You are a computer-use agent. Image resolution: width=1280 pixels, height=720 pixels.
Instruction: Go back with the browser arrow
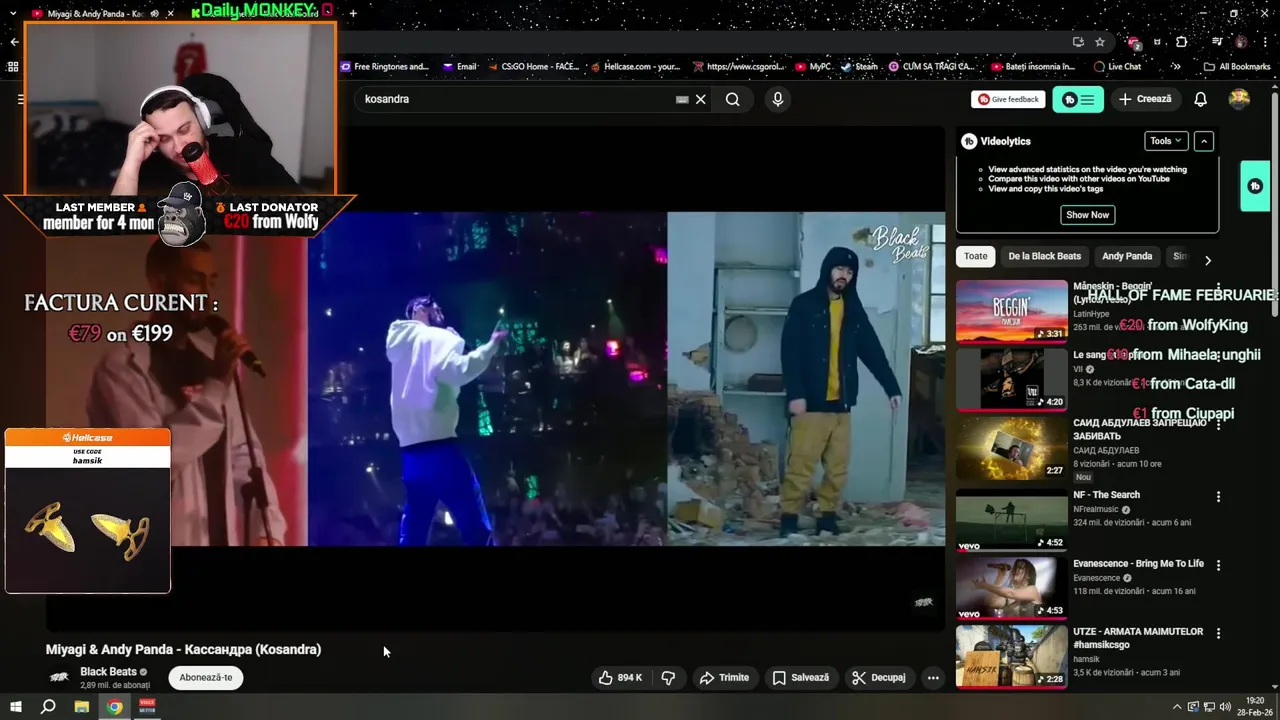click(14, 42)
